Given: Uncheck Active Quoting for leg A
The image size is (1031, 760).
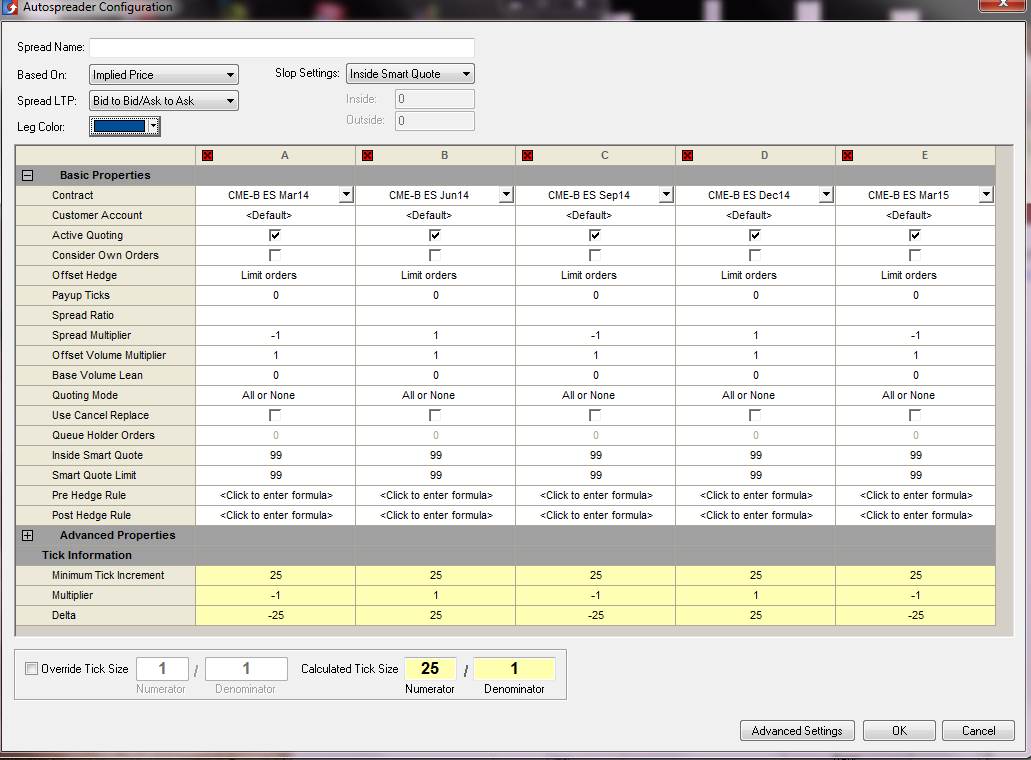Looking at the screenshot, I should [275, 235].
